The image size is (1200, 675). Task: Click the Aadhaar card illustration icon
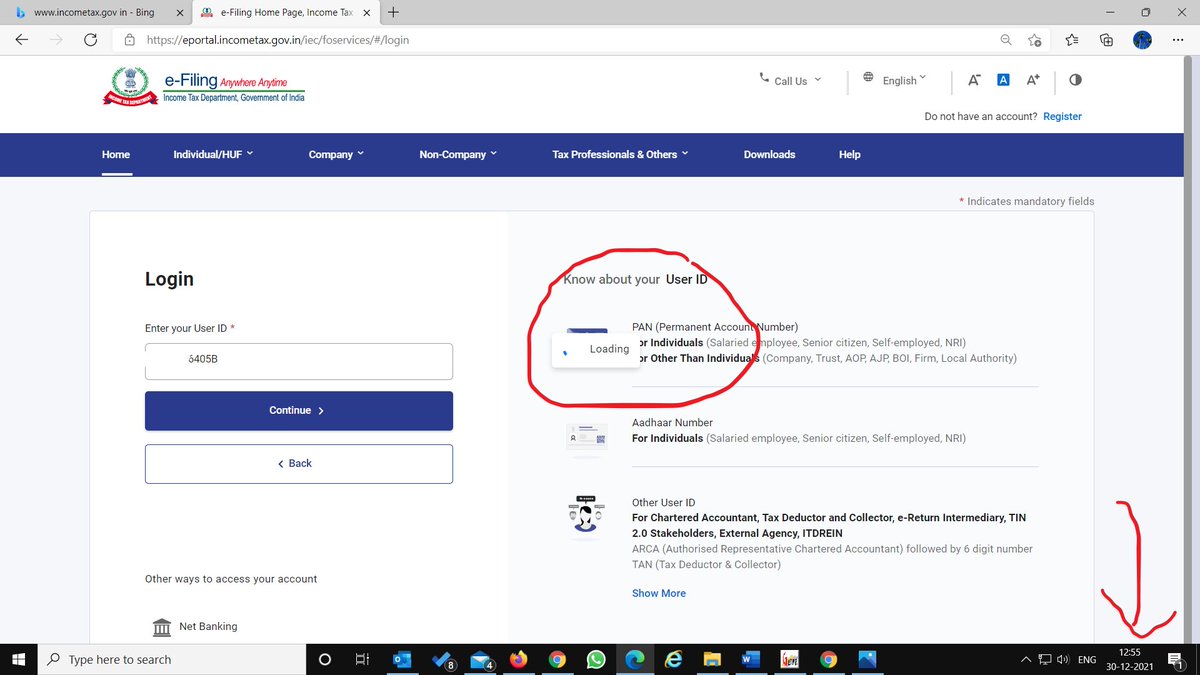pos(587,438)
